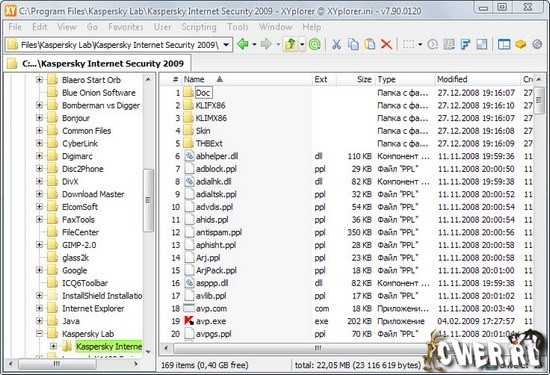Open the Configuration gear icon
Viewport: 550px width, 375px height.
pos(537,45)
